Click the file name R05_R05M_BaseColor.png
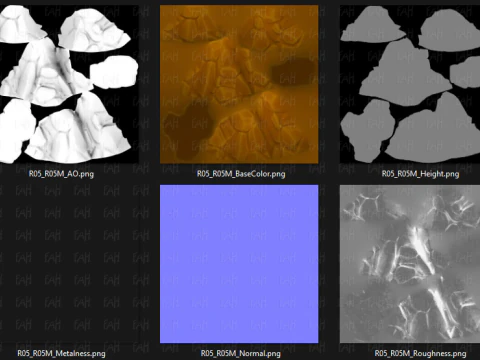The height and width of the screenshot is (360, 480). [x=241, y=174]
